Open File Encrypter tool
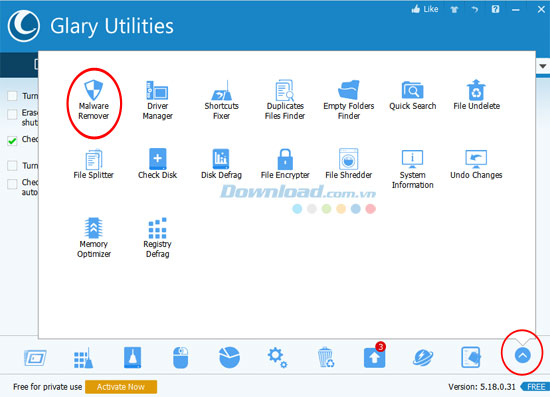Viewport: 550px width, 397px height. point(285,164)
